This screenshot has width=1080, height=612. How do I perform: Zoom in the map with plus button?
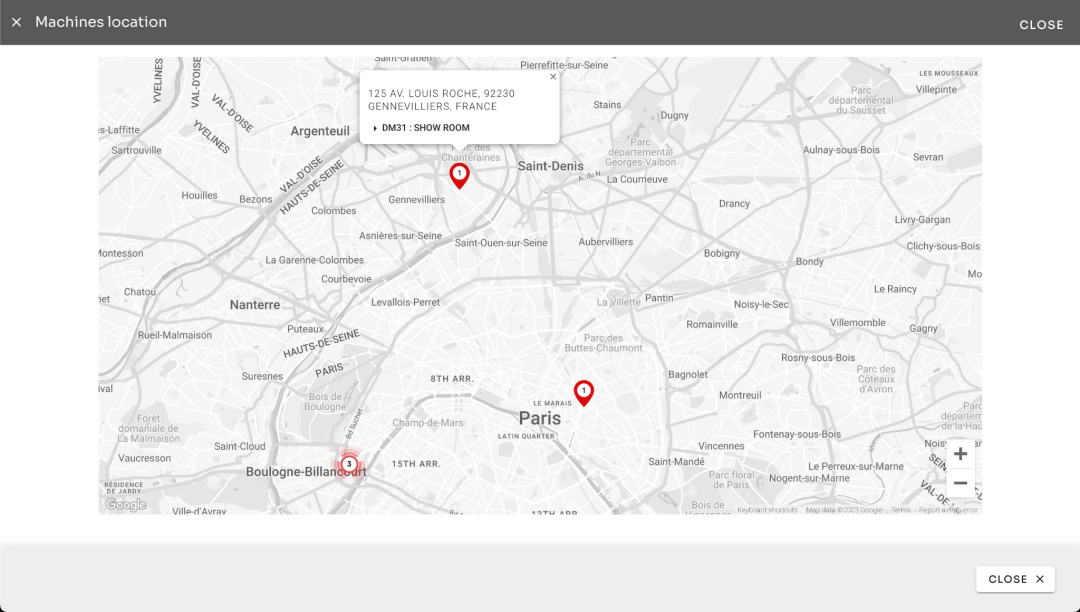click(x=960, y=454)
